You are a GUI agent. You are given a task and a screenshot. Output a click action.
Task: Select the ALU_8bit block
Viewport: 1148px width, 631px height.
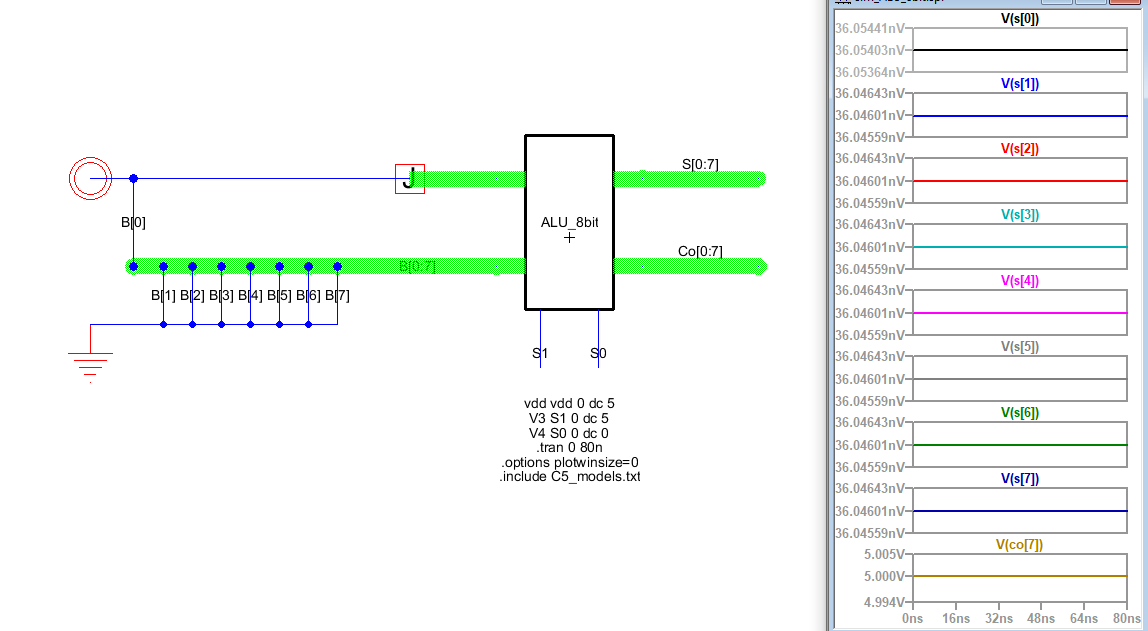click(569, 222)
